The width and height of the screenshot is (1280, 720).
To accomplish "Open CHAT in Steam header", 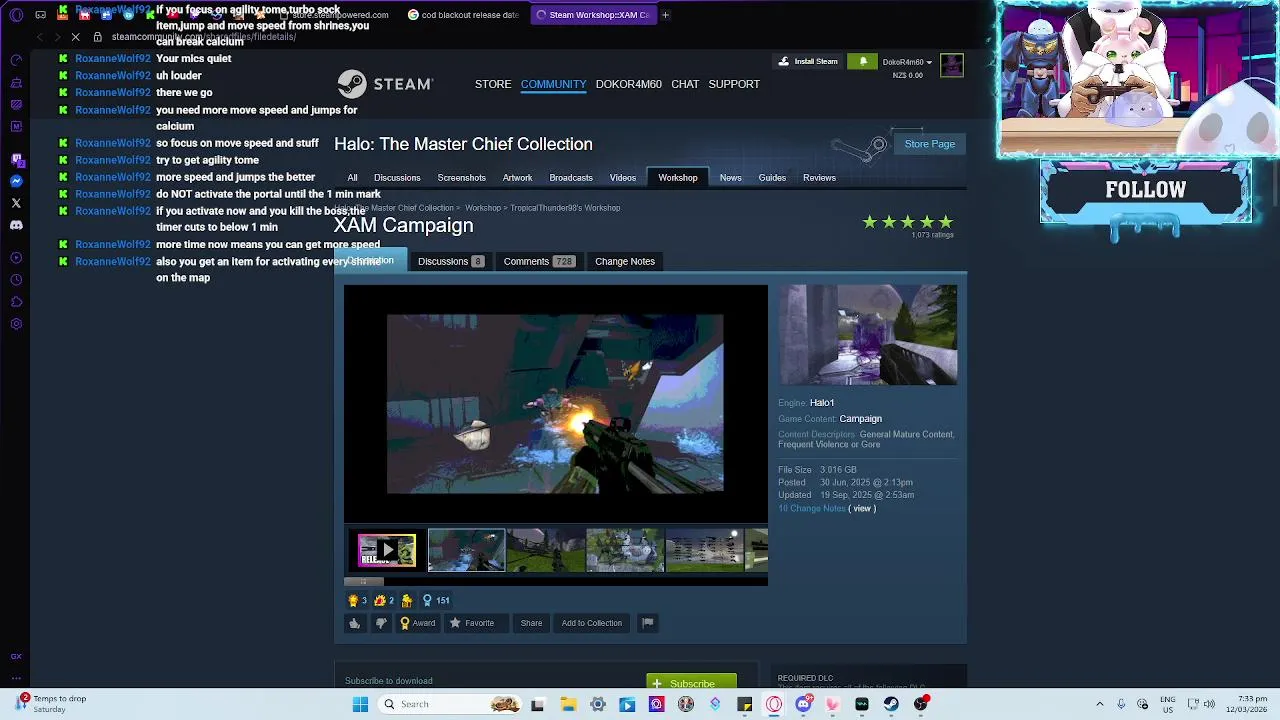I will pos(685,84).
